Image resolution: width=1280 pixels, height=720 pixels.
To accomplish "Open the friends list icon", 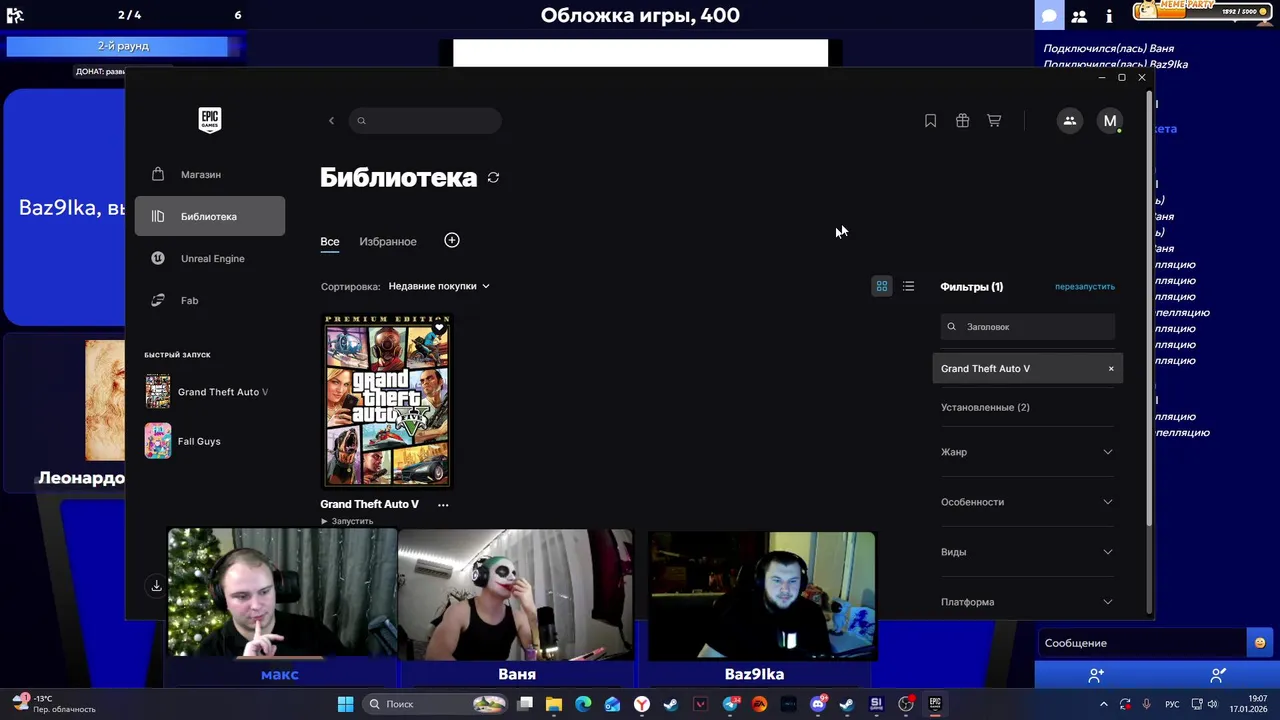I will [1069, 121].
